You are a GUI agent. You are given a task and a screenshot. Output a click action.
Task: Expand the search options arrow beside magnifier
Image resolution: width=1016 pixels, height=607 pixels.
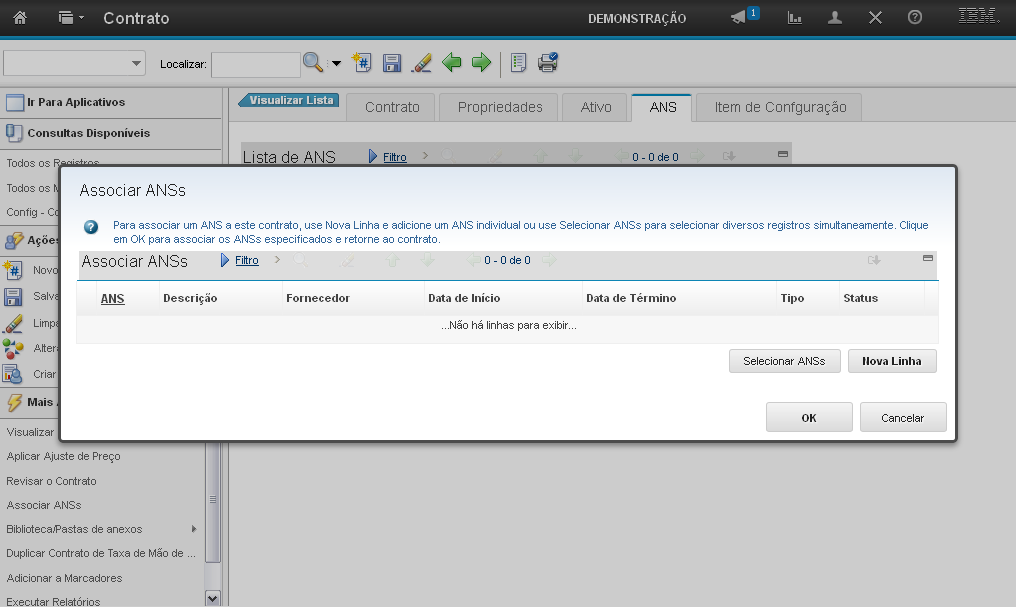[336, 64]
